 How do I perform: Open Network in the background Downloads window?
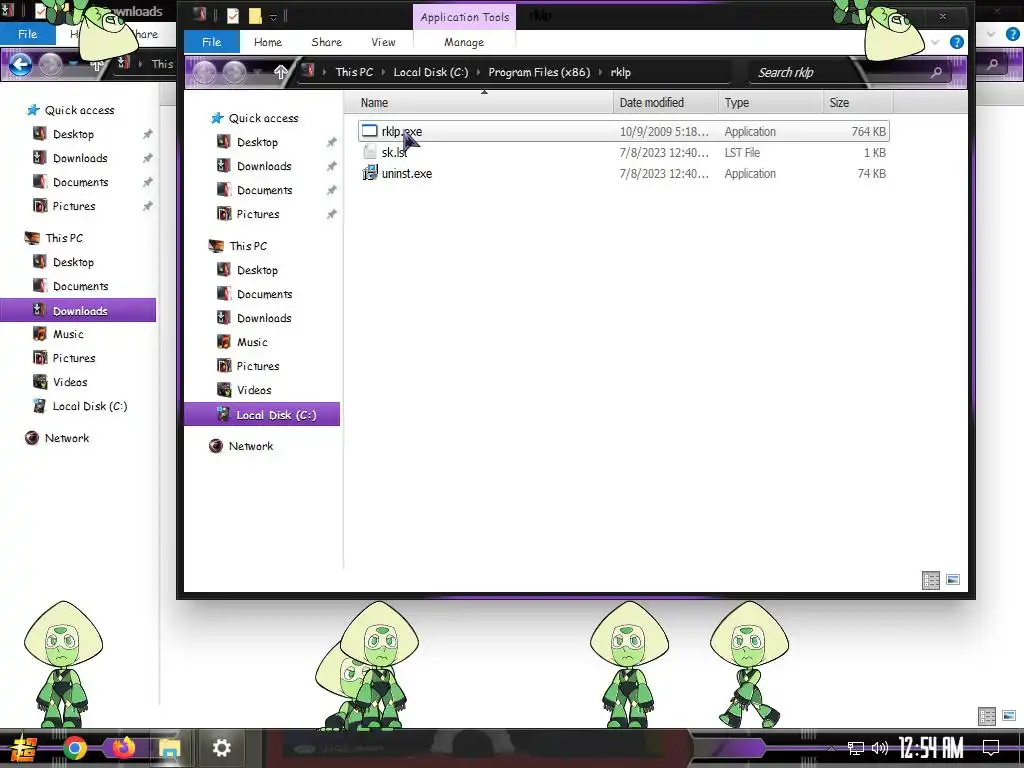[67, 438]
